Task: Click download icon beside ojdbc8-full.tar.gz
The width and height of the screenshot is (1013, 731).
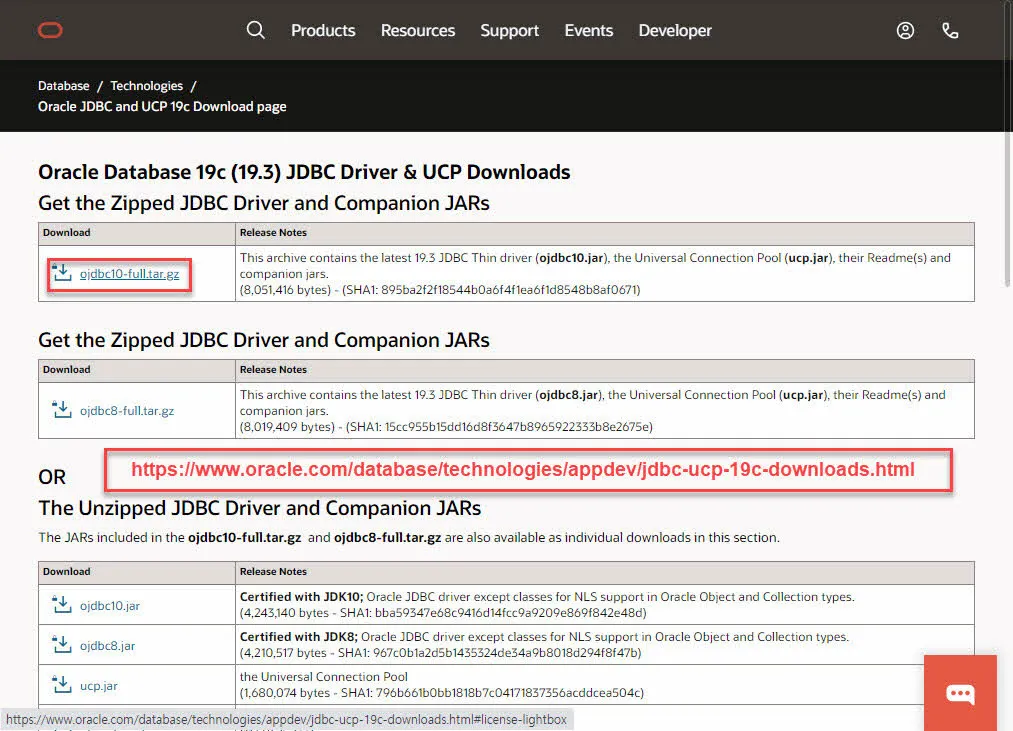Action: point(62,410)
